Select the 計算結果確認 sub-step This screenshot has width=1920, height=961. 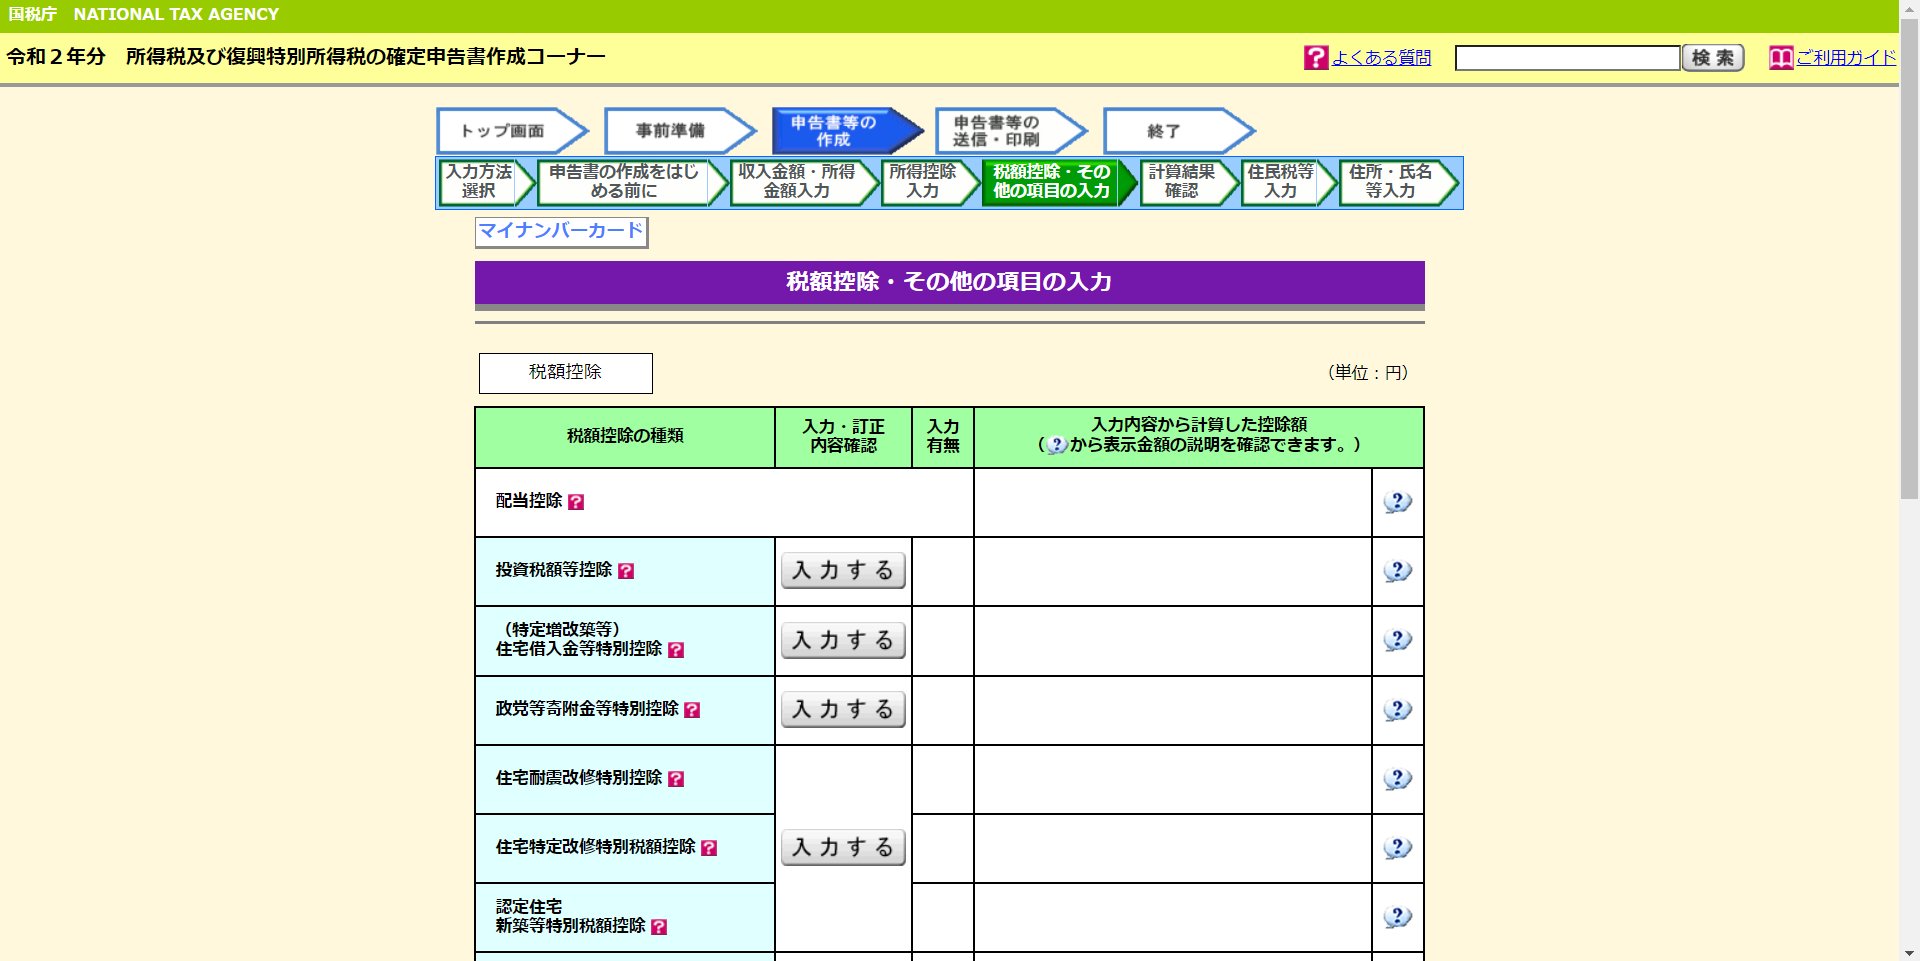tap(1188, 182)
